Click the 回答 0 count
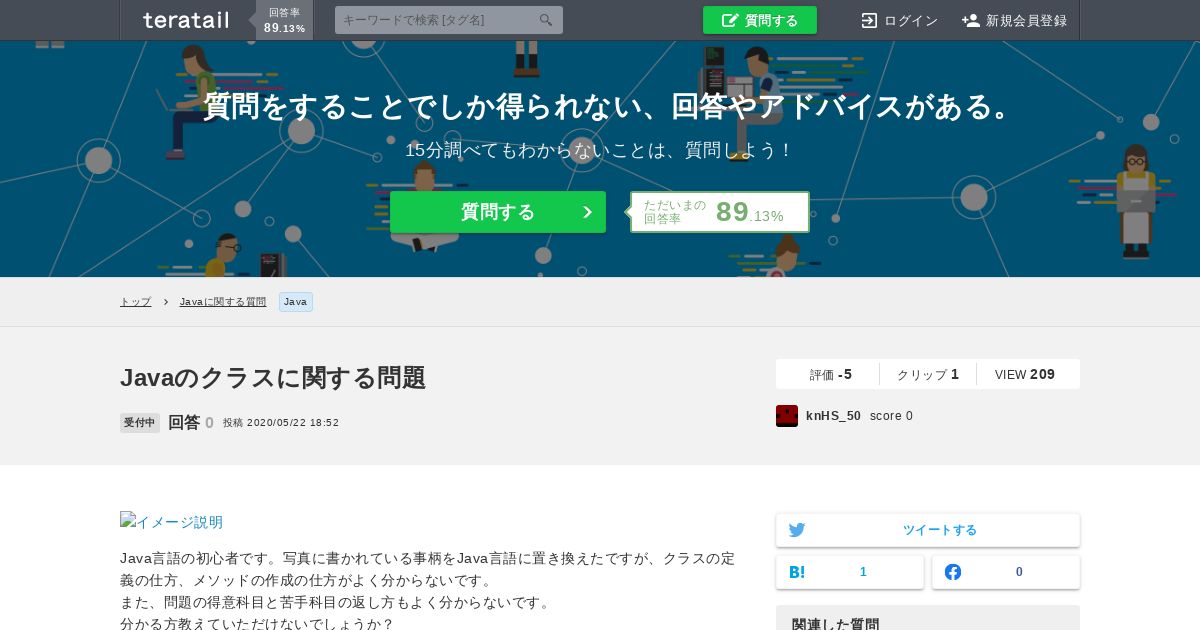This screenshot has height=630, width=1200. 191,423
